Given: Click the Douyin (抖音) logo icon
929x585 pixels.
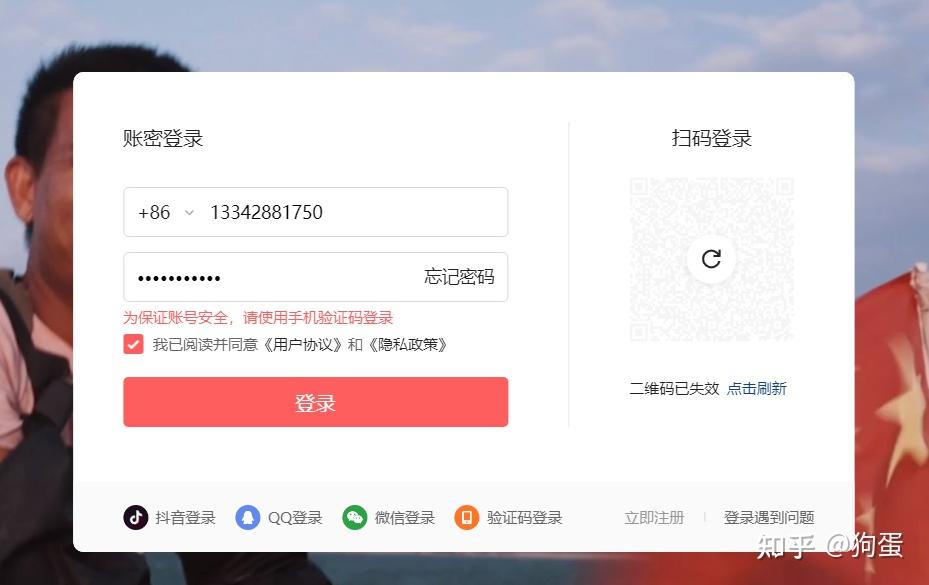Looking at the screenshot, I should [136, 517].
